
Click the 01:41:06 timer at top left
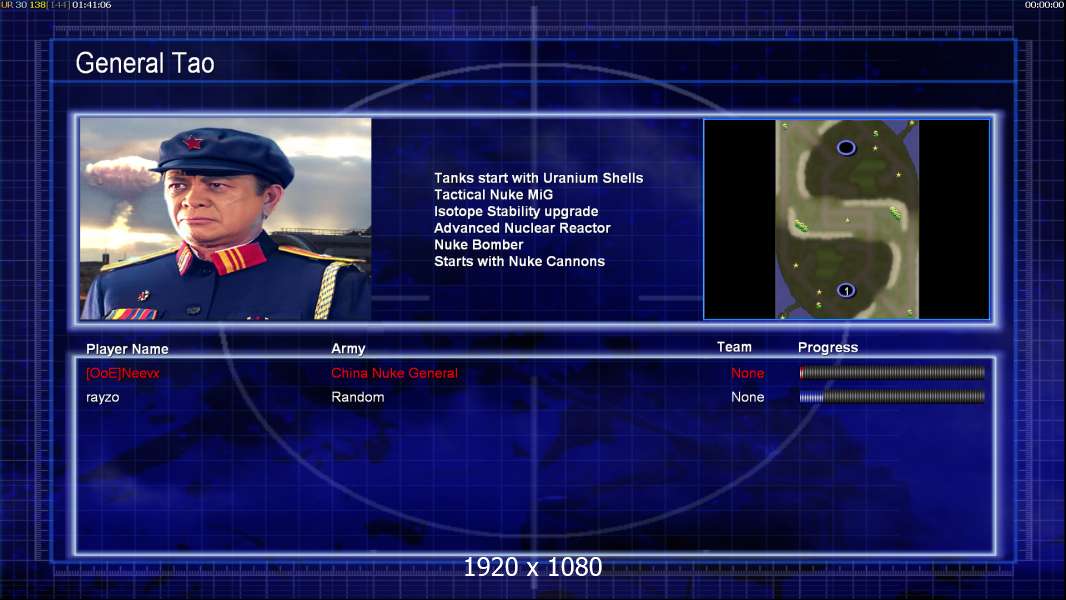pyautogui.click(x=92, y=5)
